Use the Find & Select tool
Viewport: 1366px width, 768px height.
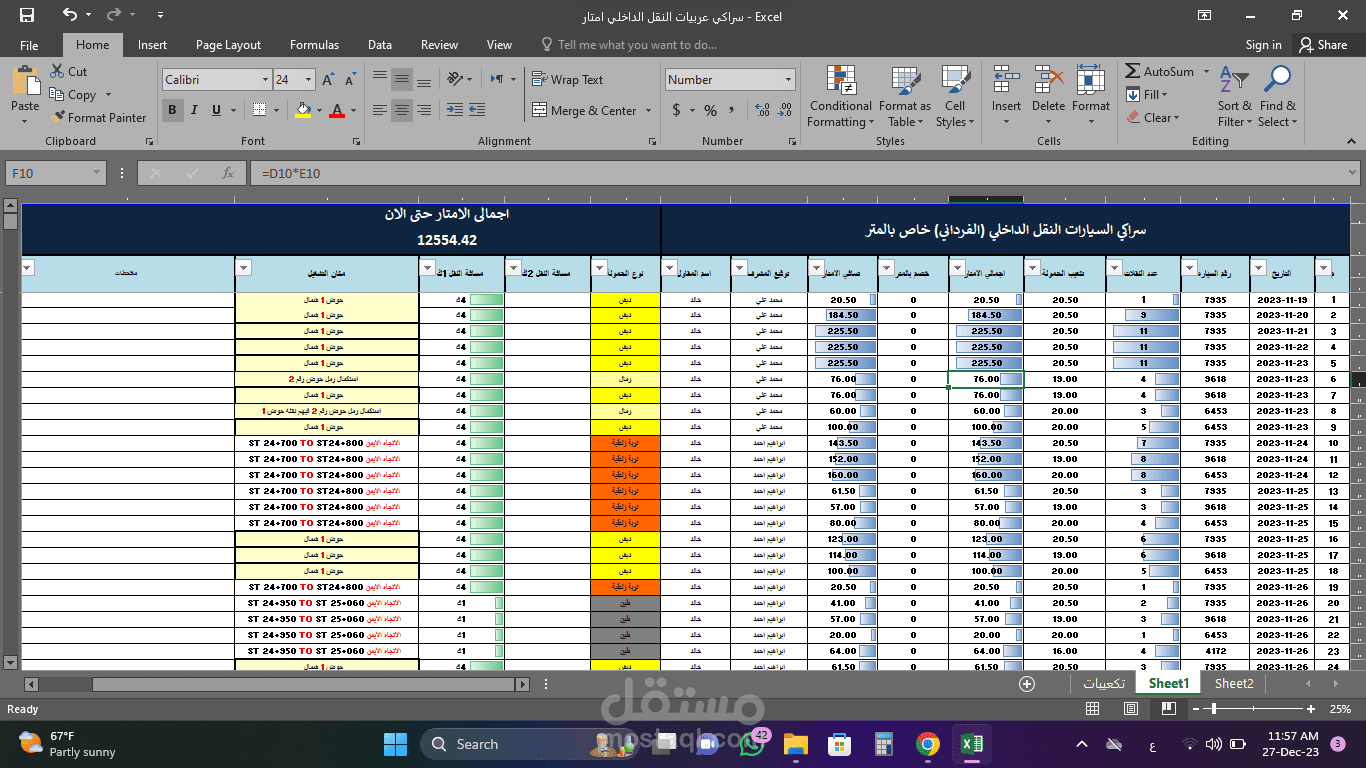[x=1277, y=97]
